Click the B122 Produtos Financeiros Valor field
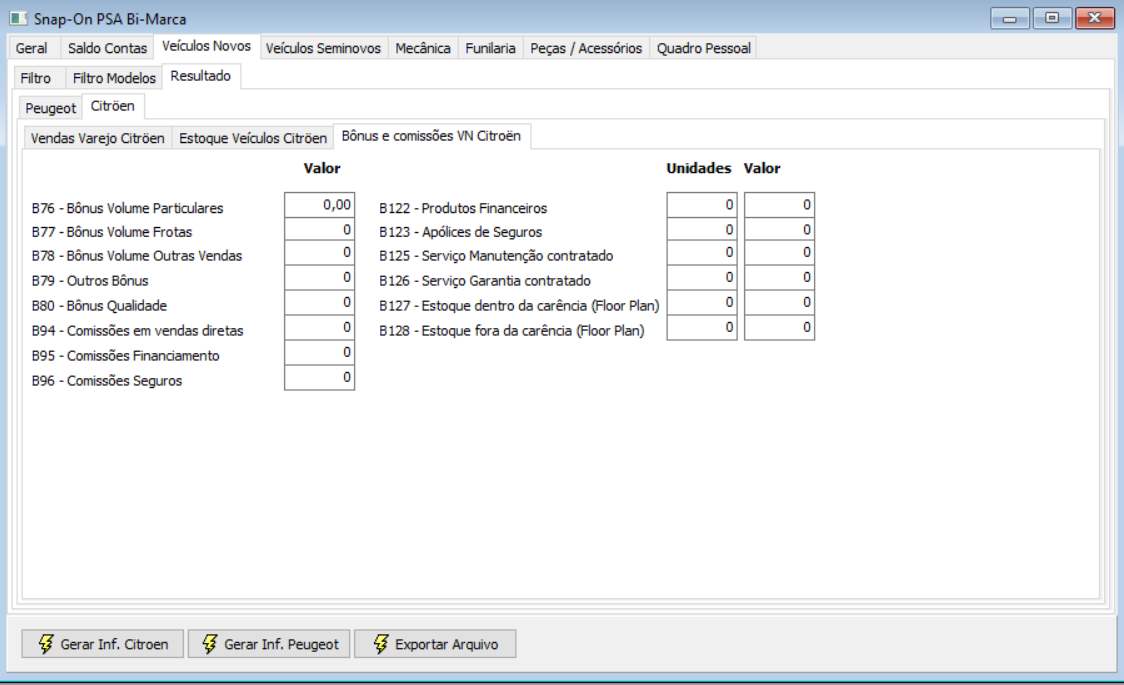 pos(779,205)
